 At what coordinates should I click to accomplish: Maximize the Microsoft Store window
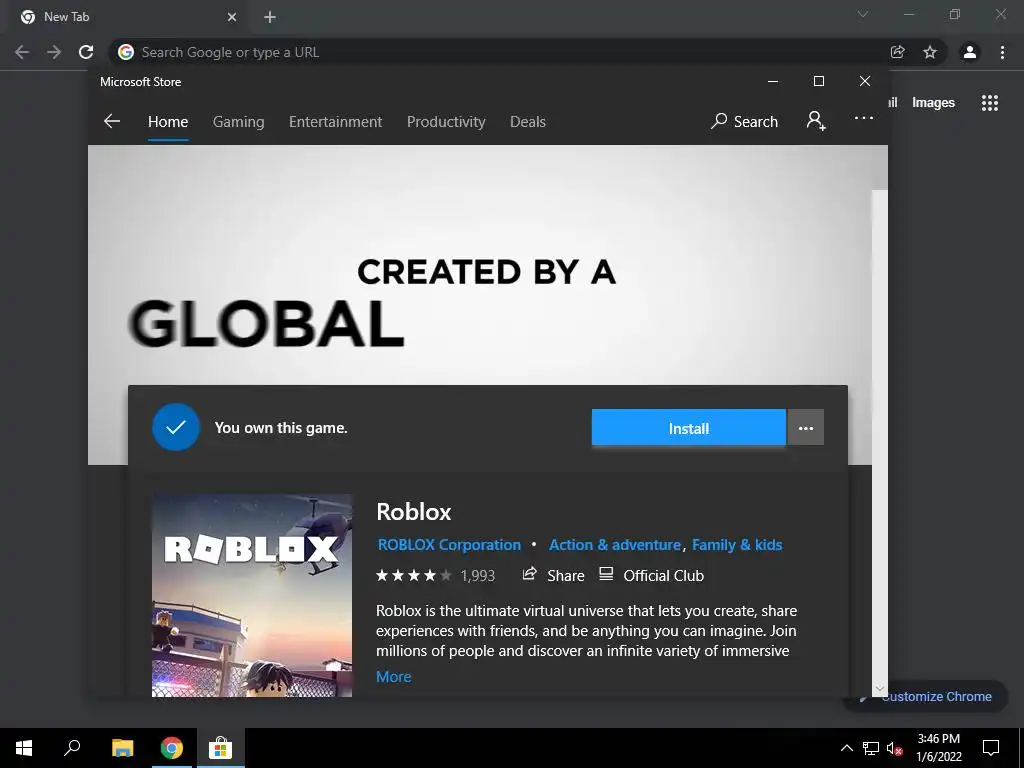pos(818,81)
